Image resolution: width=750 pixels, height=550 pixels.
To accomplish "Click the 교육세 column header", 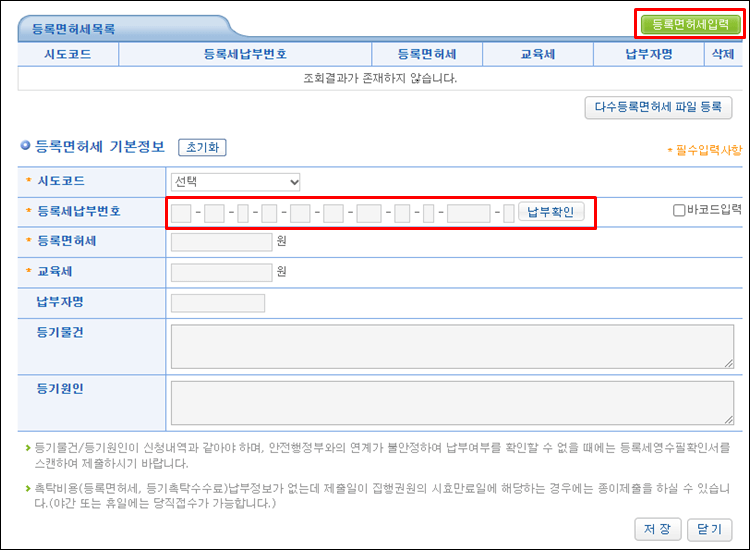I will 538,54.
